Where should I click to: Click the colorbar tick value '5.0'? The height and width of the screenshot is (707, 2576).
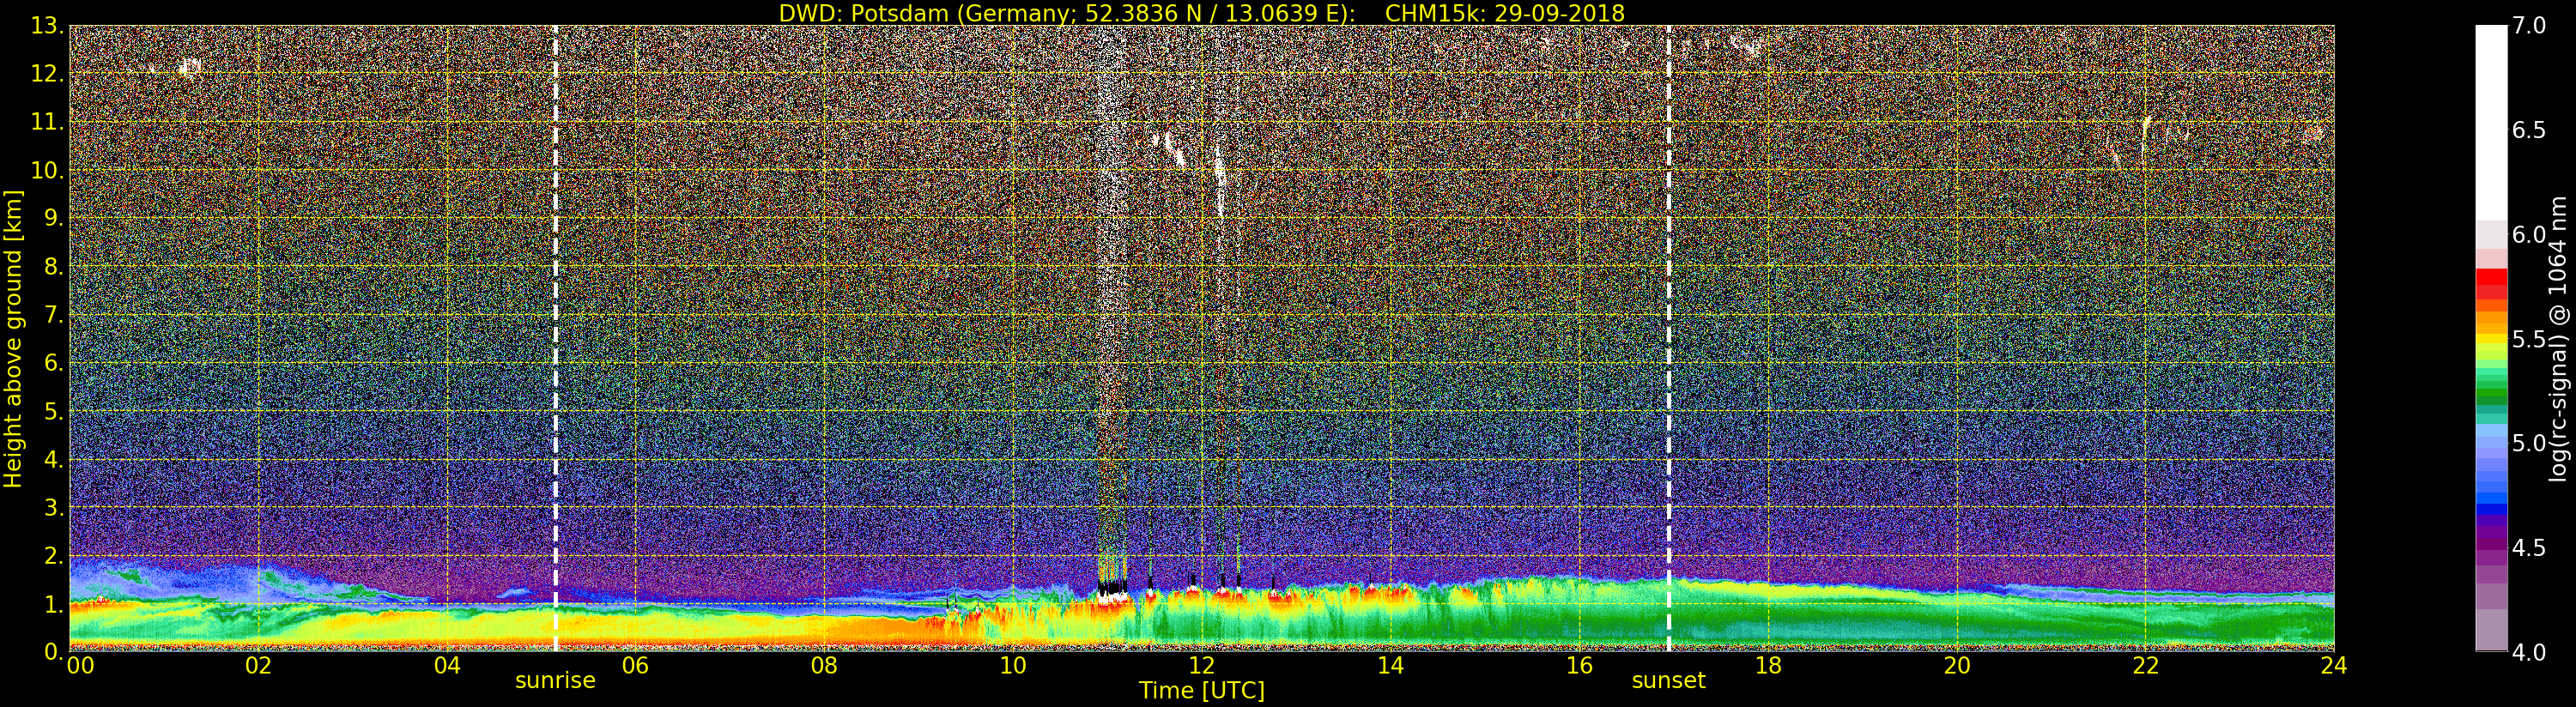[2528, 443]
